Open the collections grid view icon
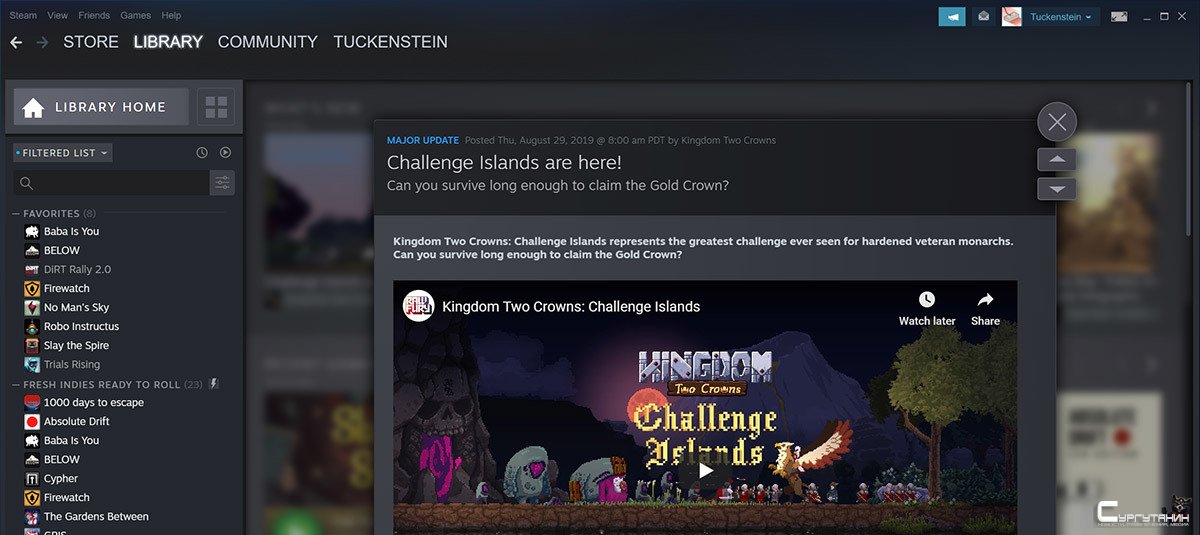1200x535 pixels. point(216,107)
